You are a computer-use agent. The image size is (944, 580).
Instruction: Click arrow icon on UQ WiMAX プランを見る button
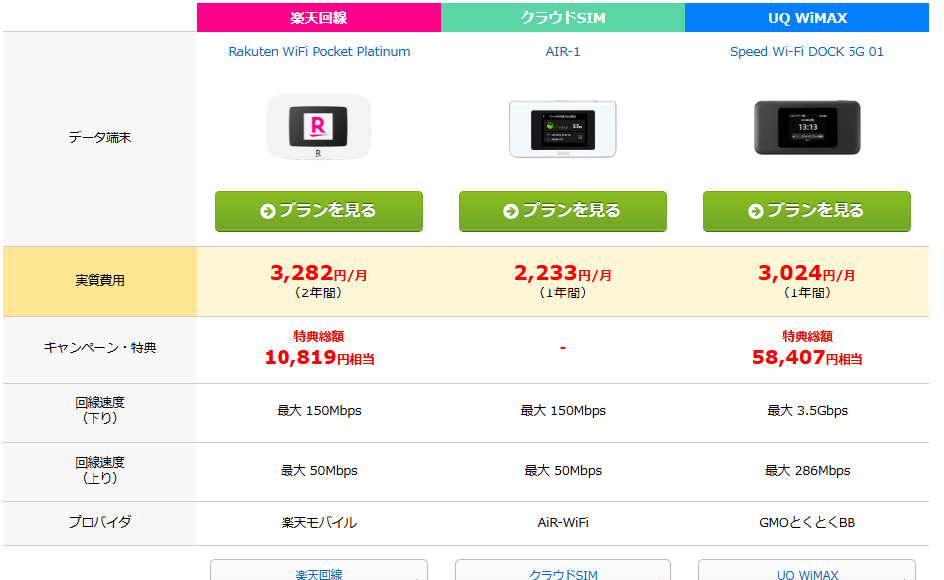point(755,211)
